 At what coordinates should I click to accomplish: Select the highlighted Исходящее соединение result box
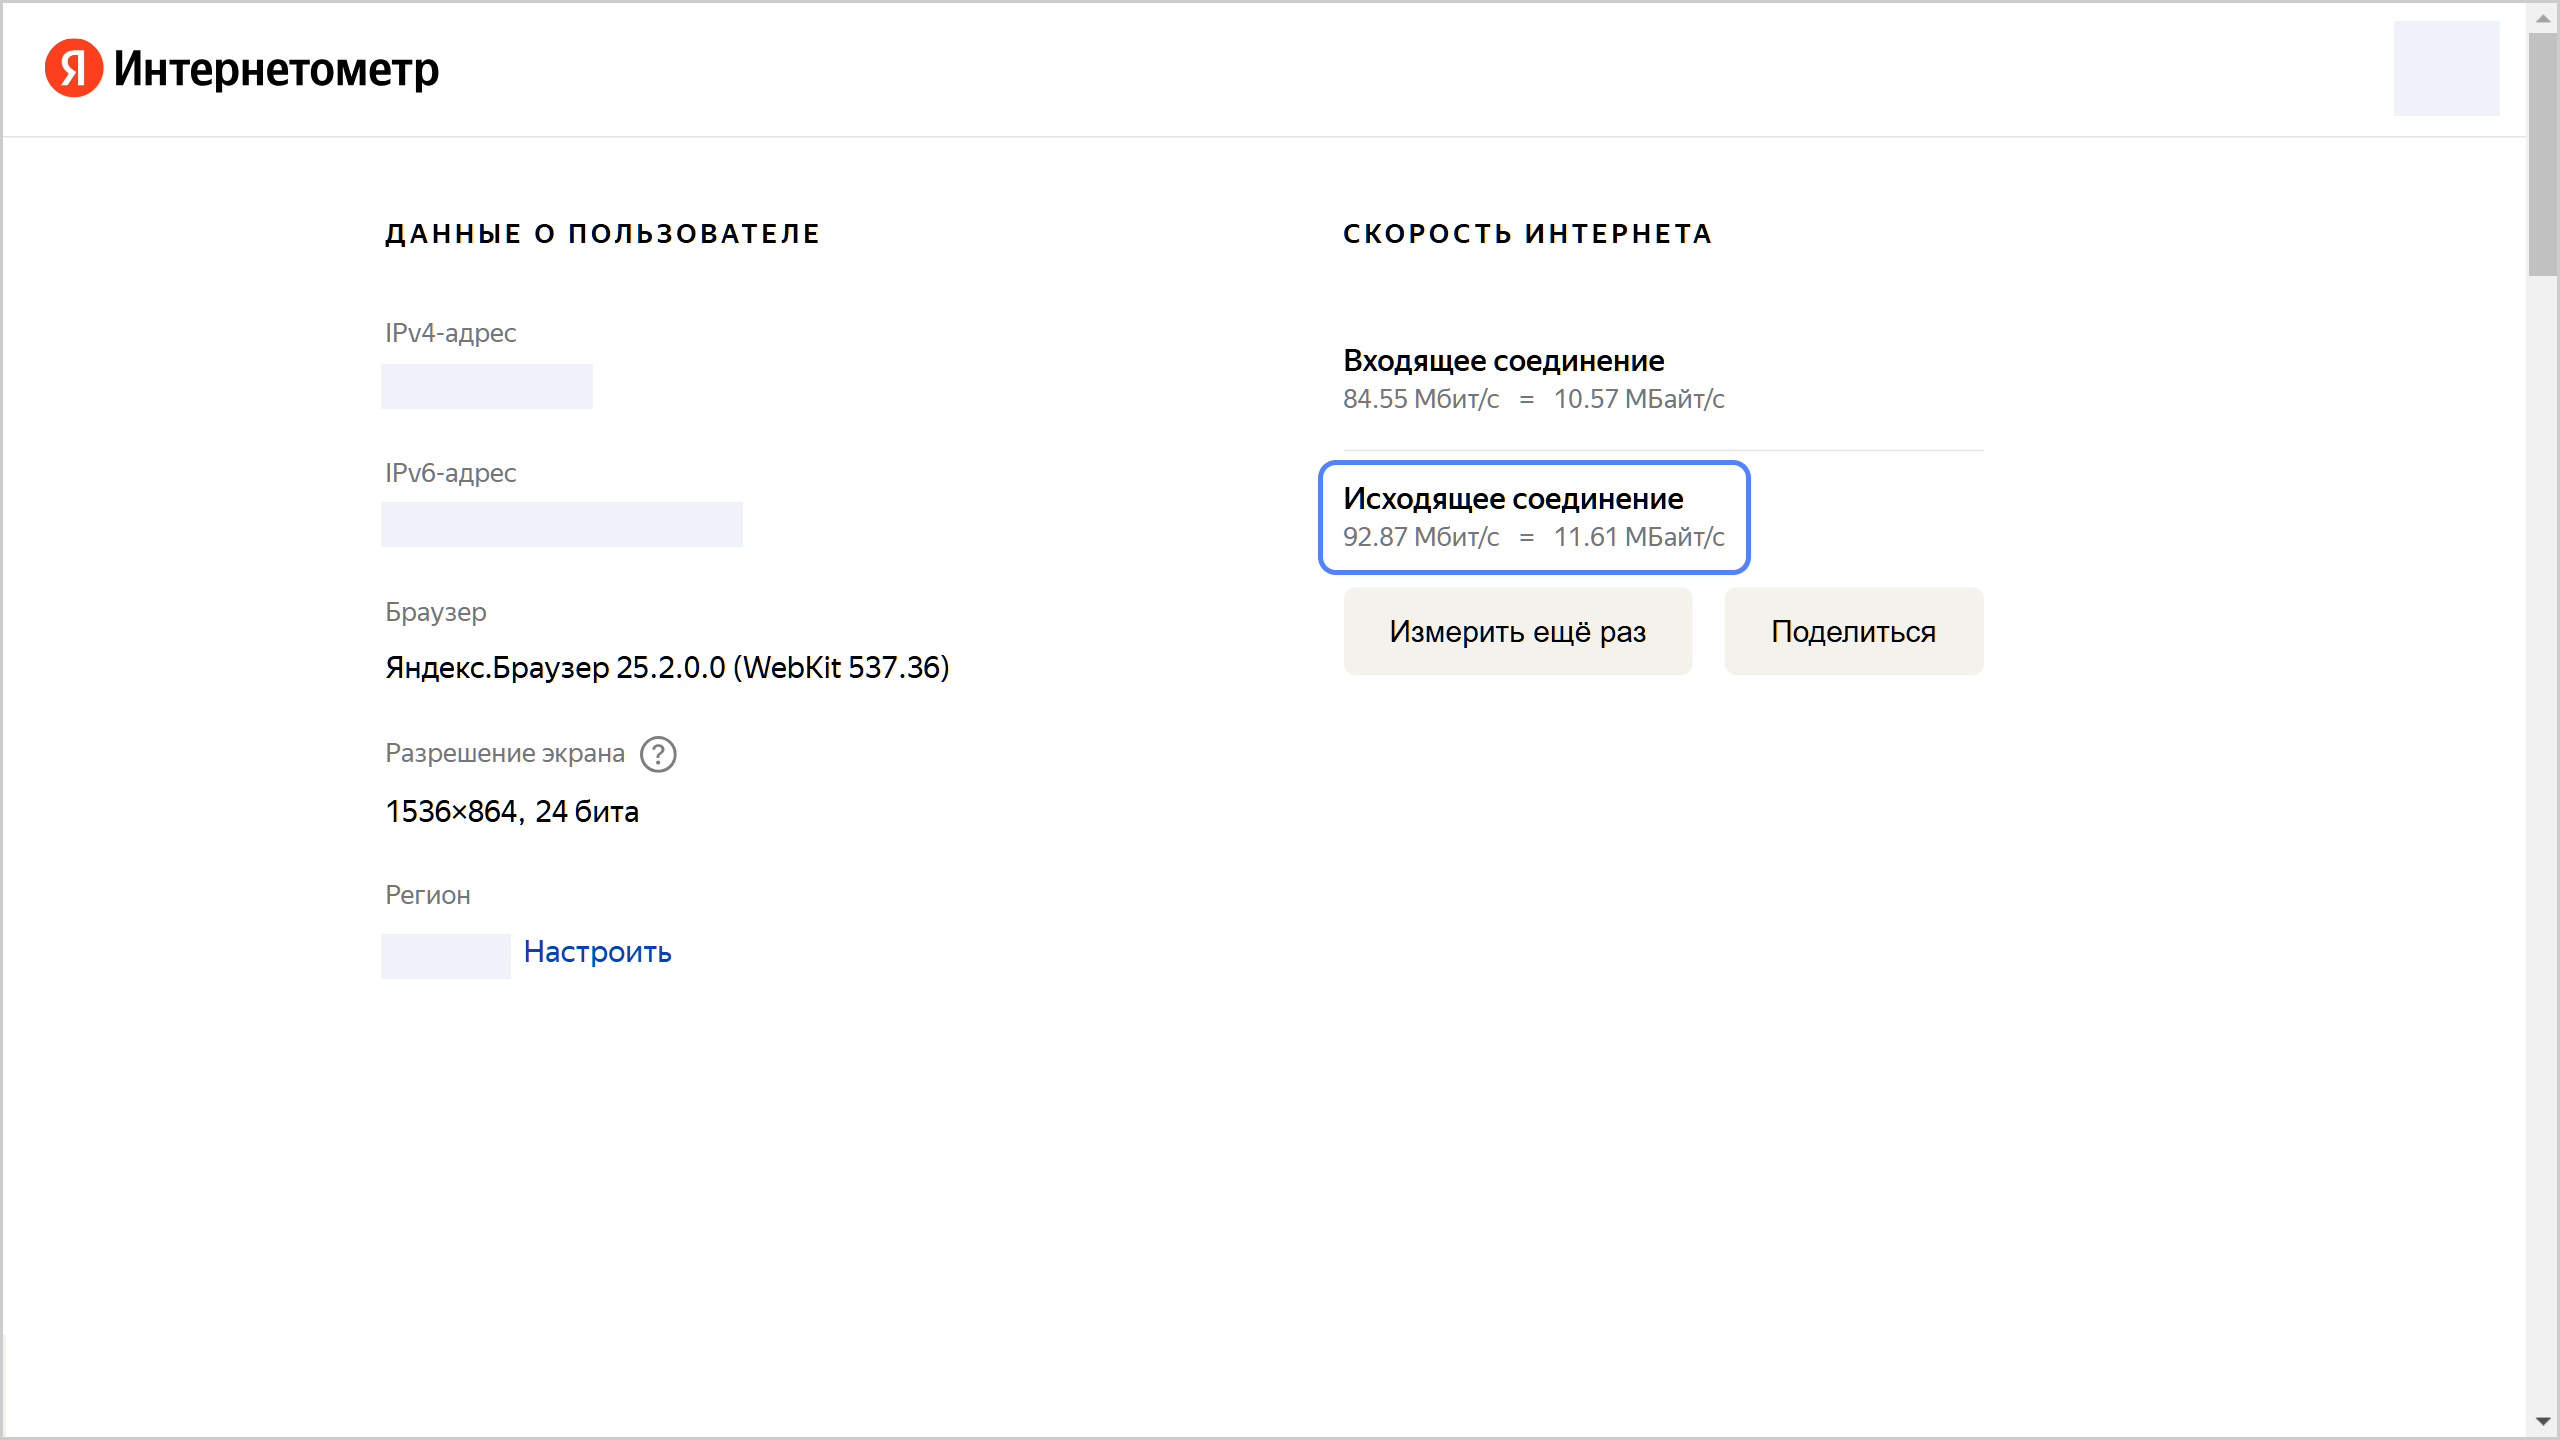pos(1535,518)
